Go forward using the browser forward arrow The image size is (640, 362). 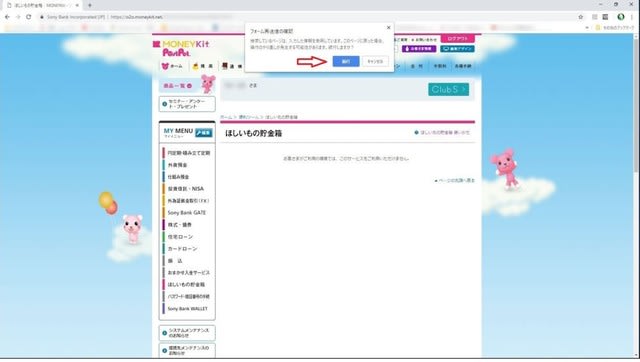pyautogui.click(x=18, y=17)
